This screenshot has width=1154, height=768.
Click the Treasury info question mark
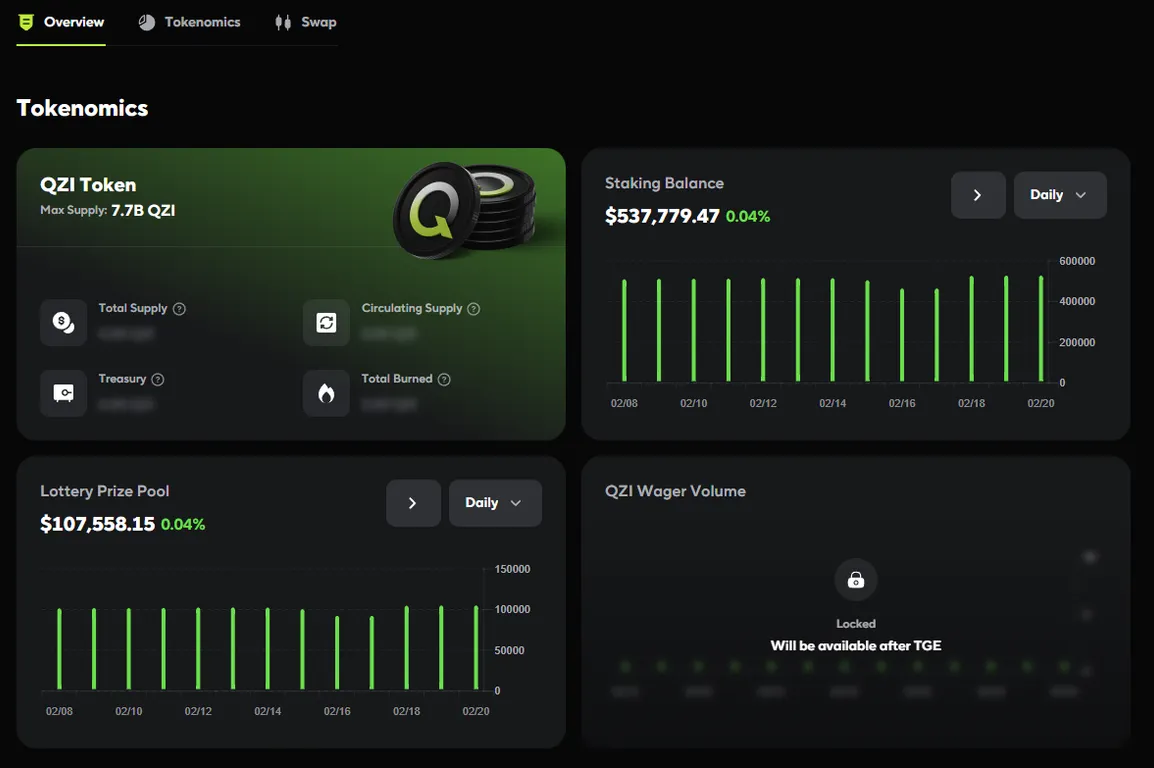pos(157,380)
